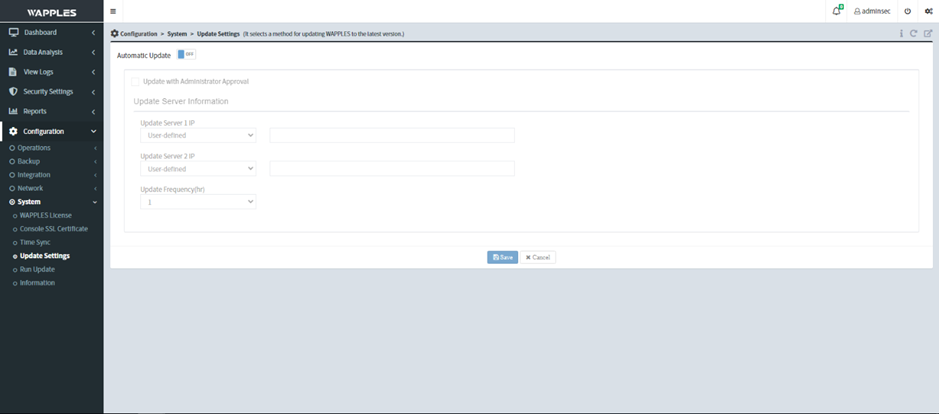This screenshot has width=939, height=414.
Task: Click the refresh icon on breadcrumb bar
Action: pyautogui.click(x=913, y=34)
